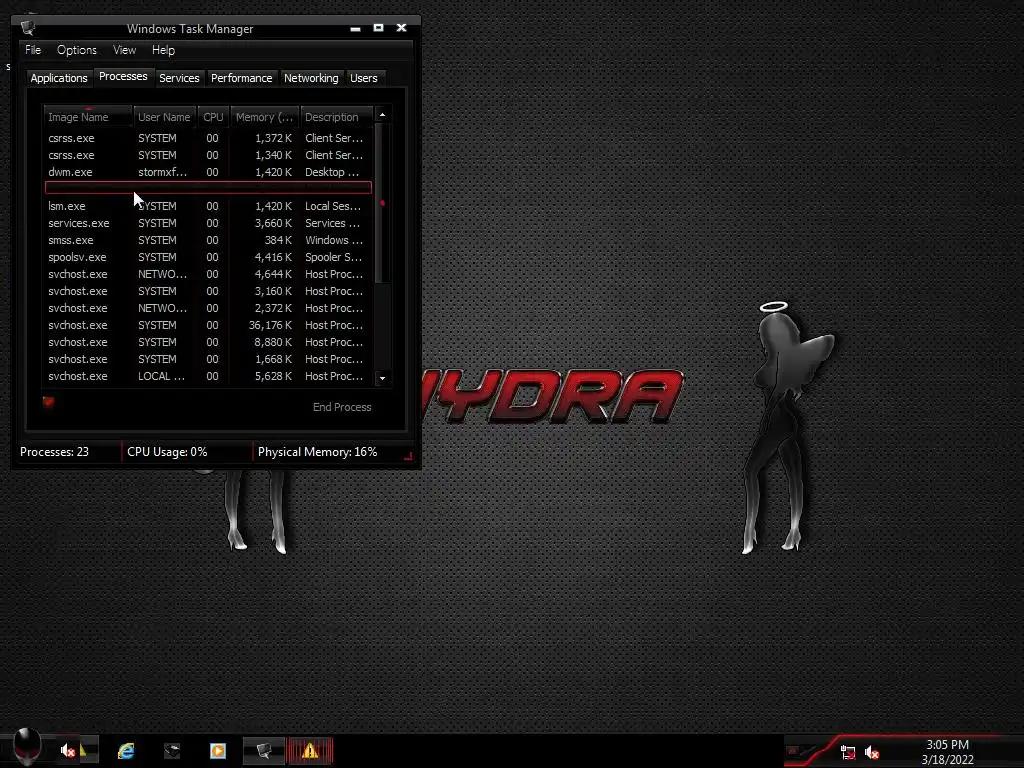Sort processes by User Name column
The width and height of the screenshot is (1024, 768).
[164, 117]
